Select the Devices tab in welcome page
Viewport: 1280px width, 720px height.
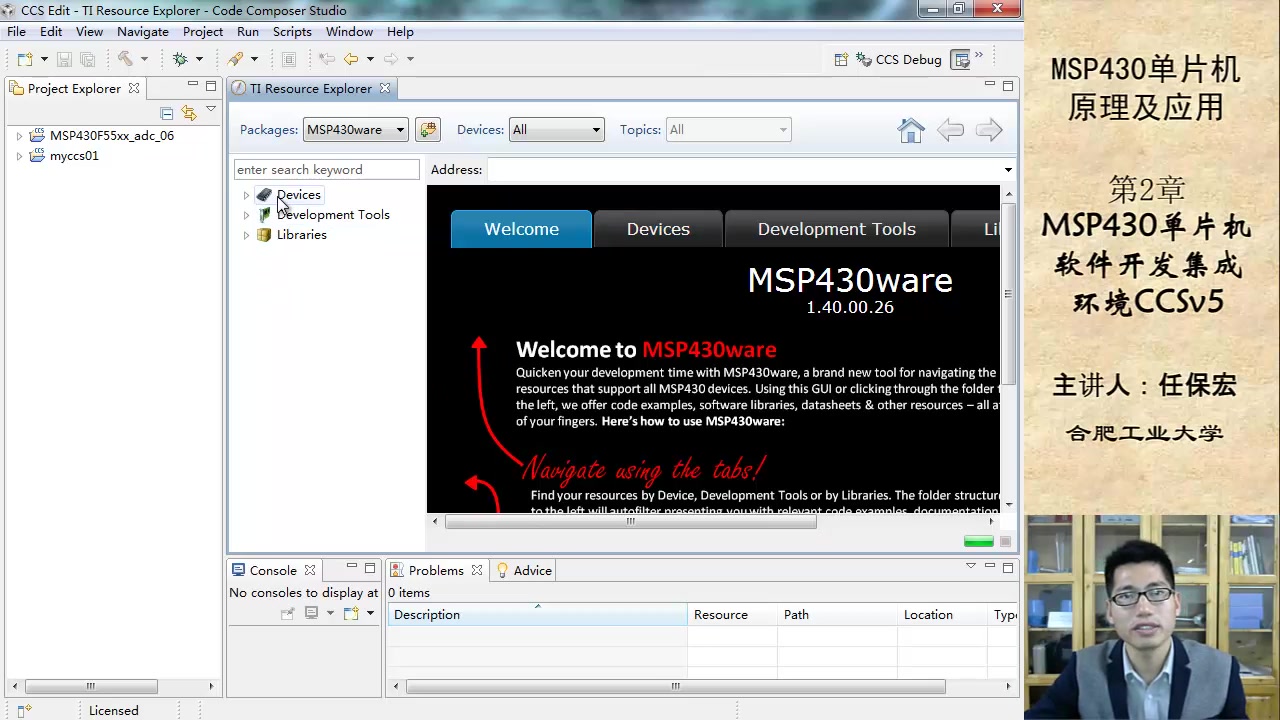tap(658, 229)
